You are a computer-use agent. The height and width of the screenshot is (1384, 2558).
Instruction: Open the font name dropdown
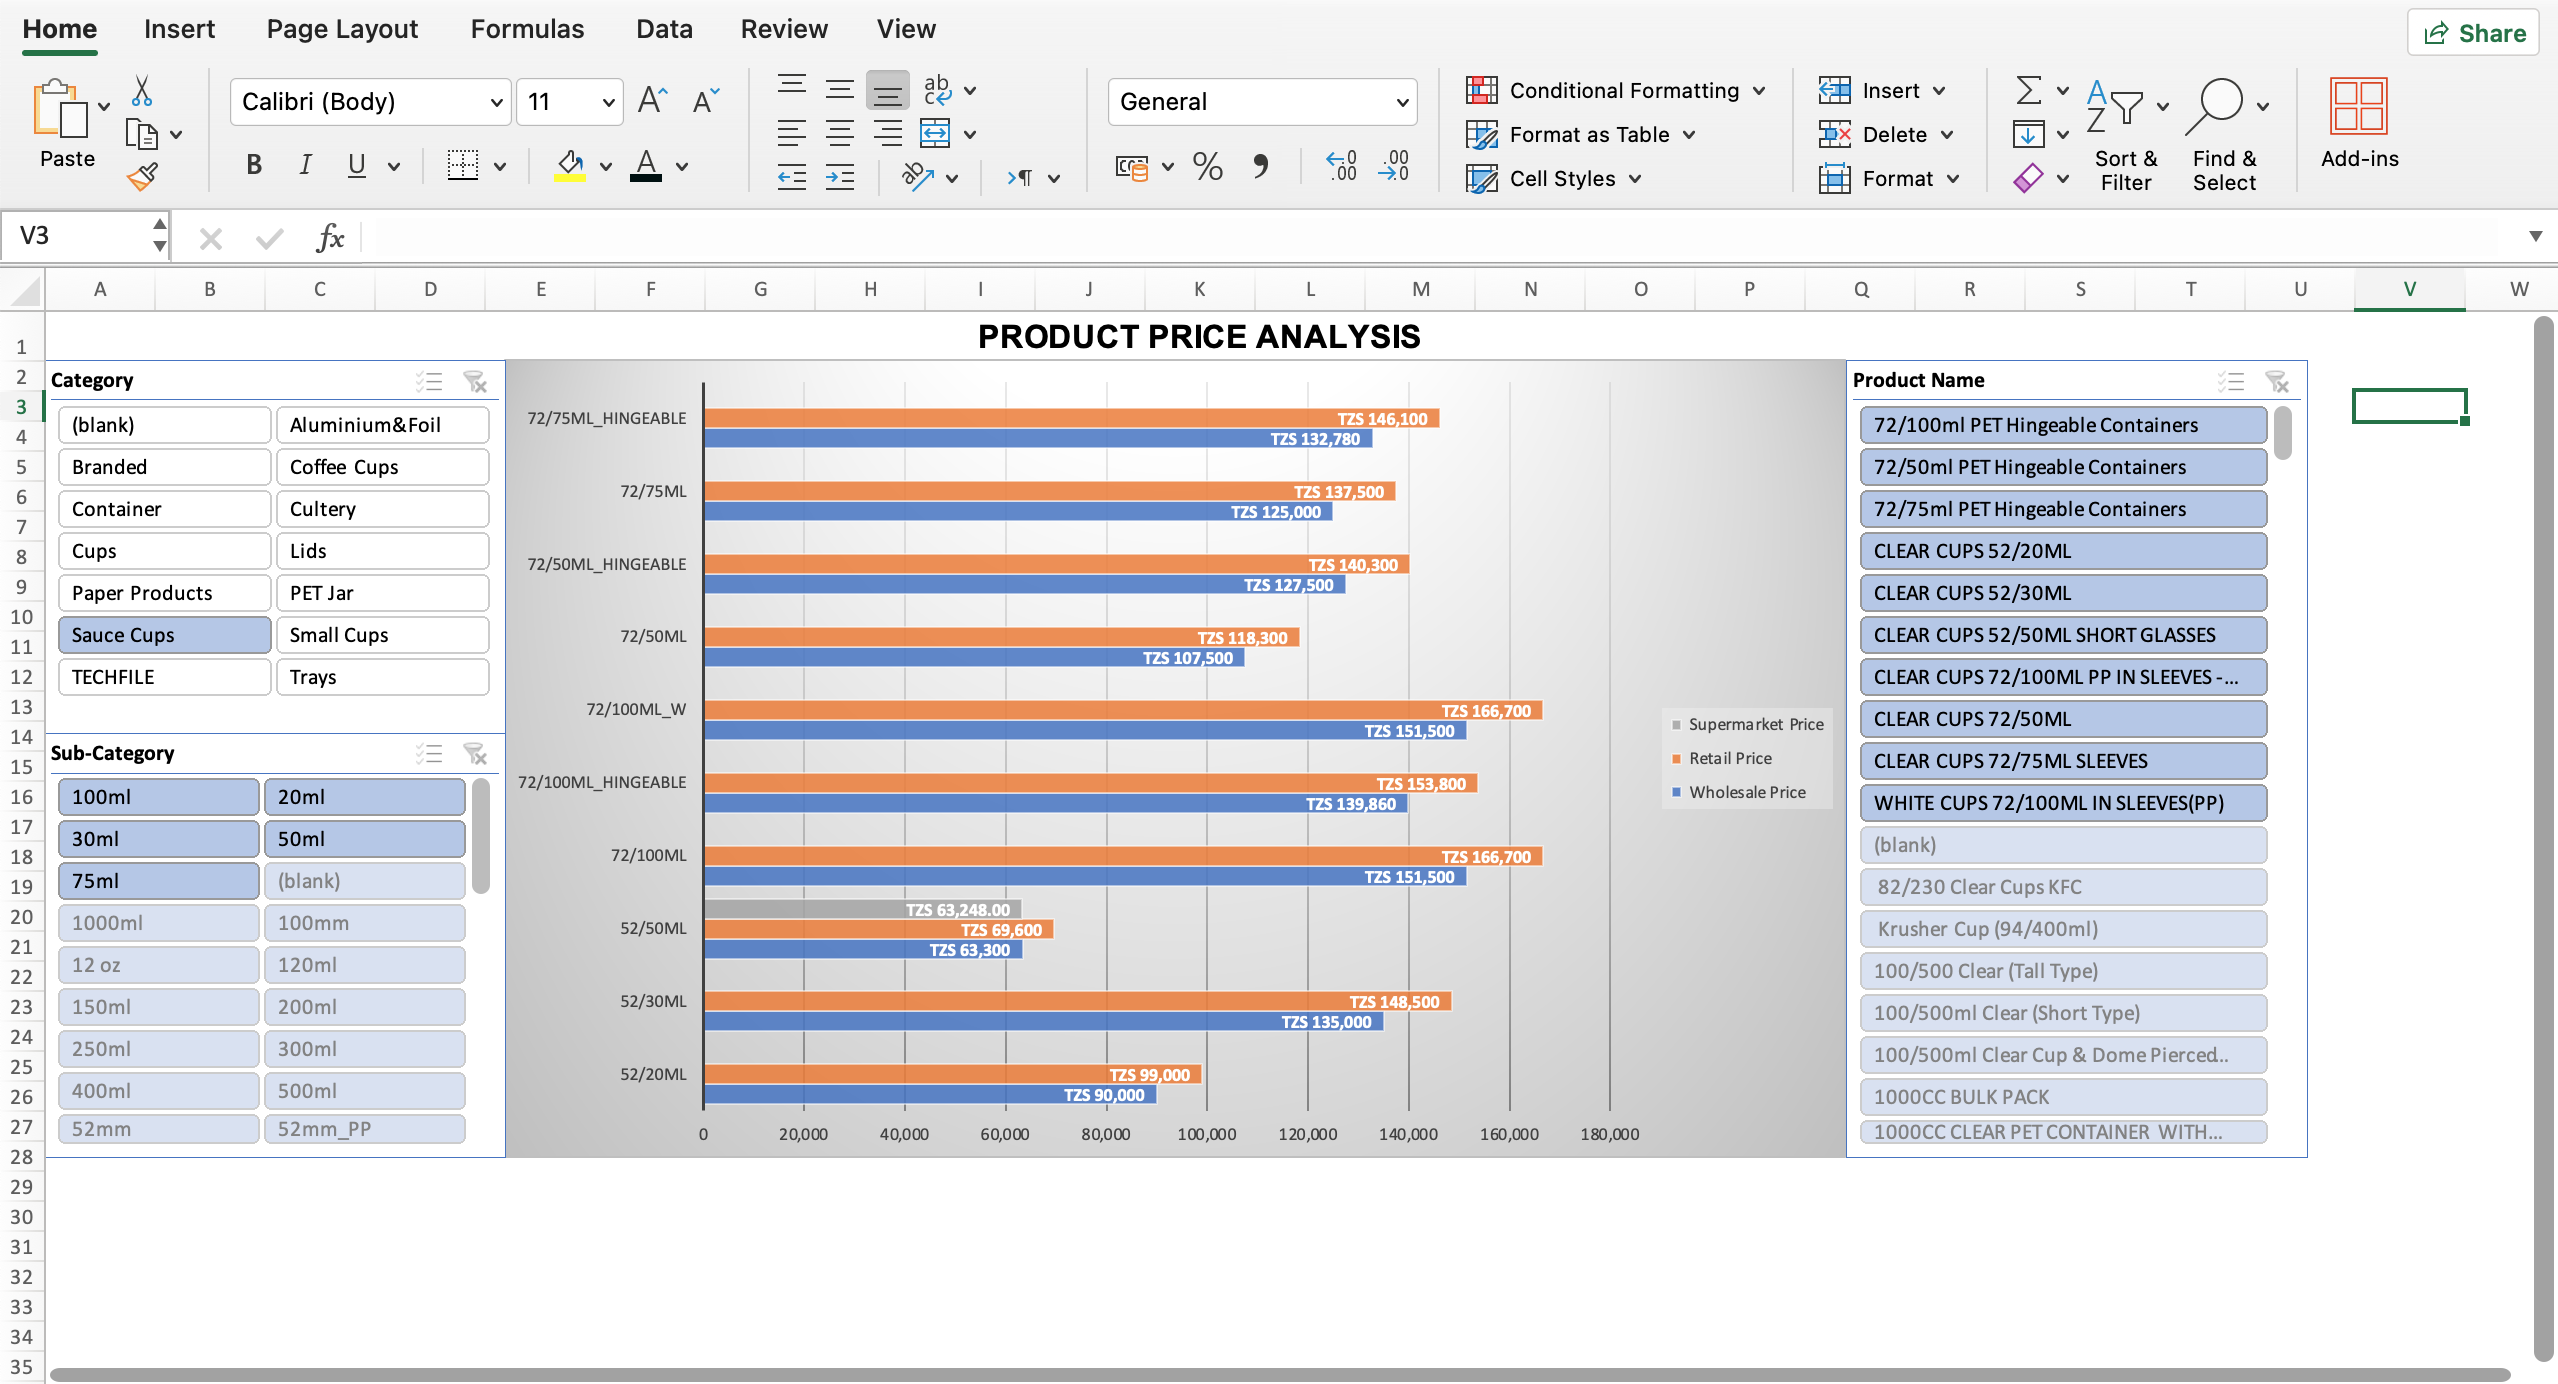[496, 101]
